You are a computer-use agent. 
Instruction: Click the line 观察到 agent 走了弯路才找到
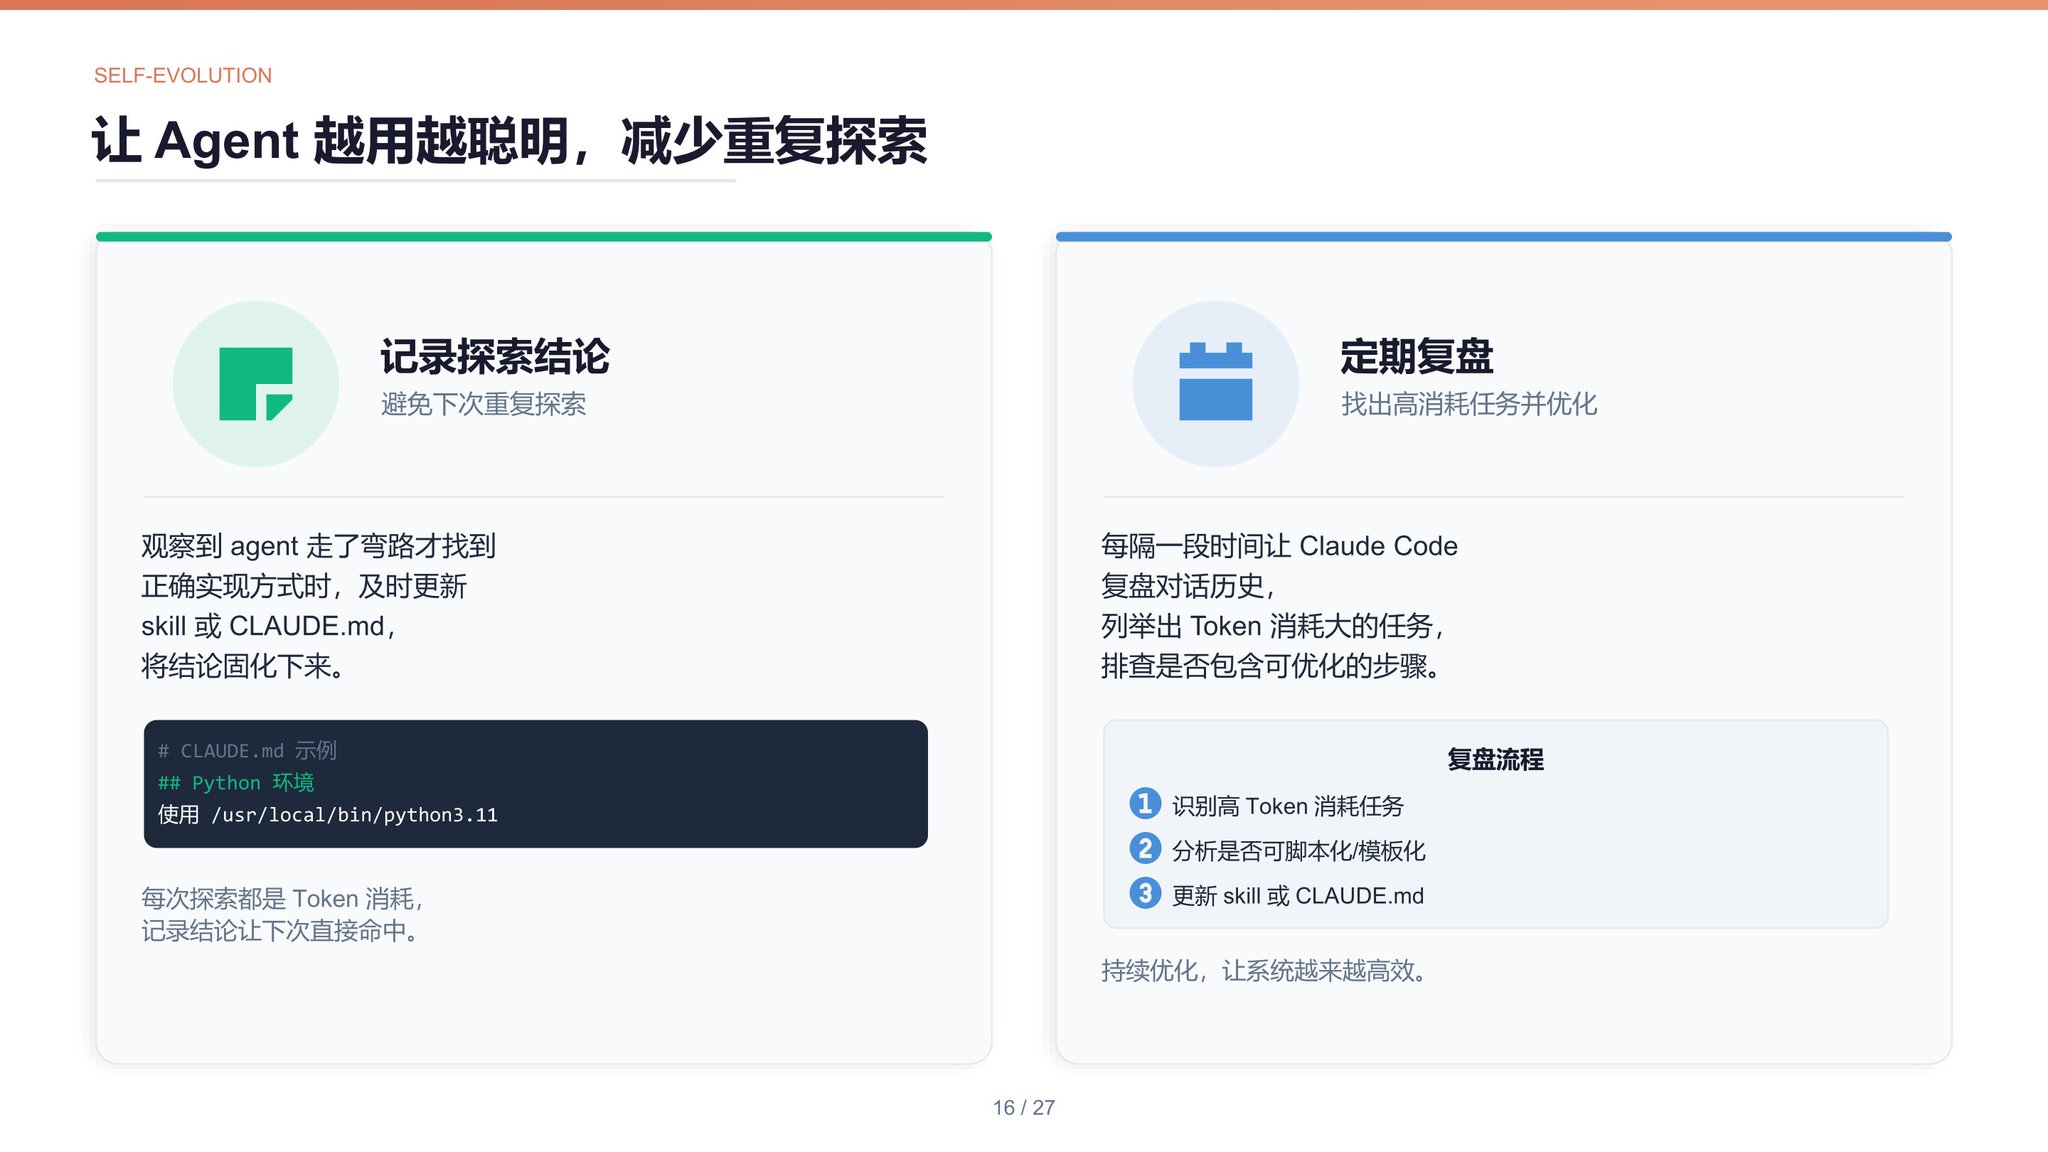(x=319, y=546)
